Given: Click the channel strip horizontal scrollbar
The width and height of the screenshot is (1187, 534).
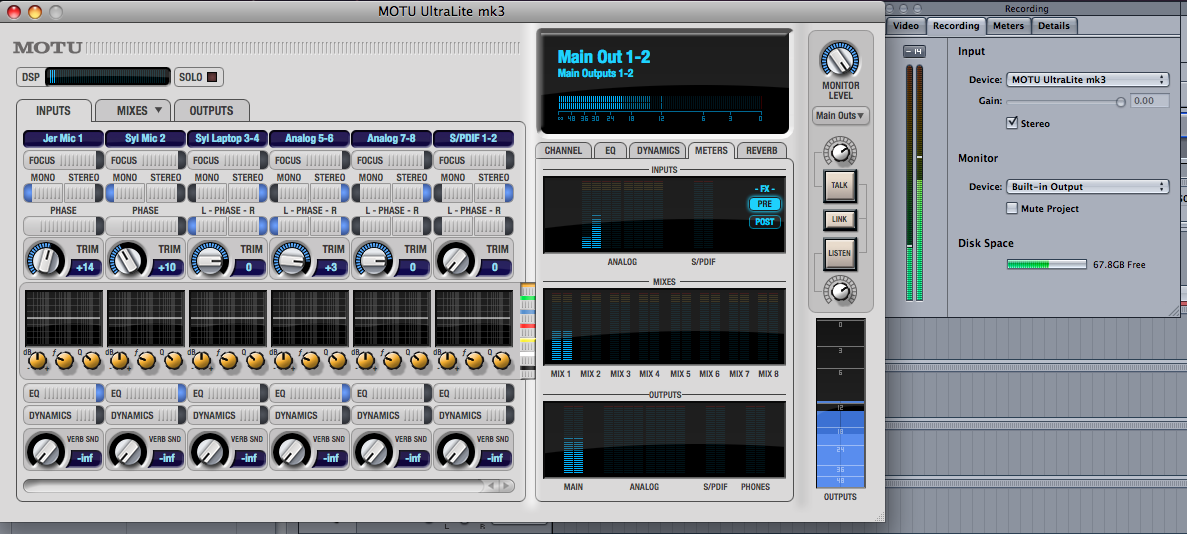Looking at the screenshot, I should (x=269, y=486).
